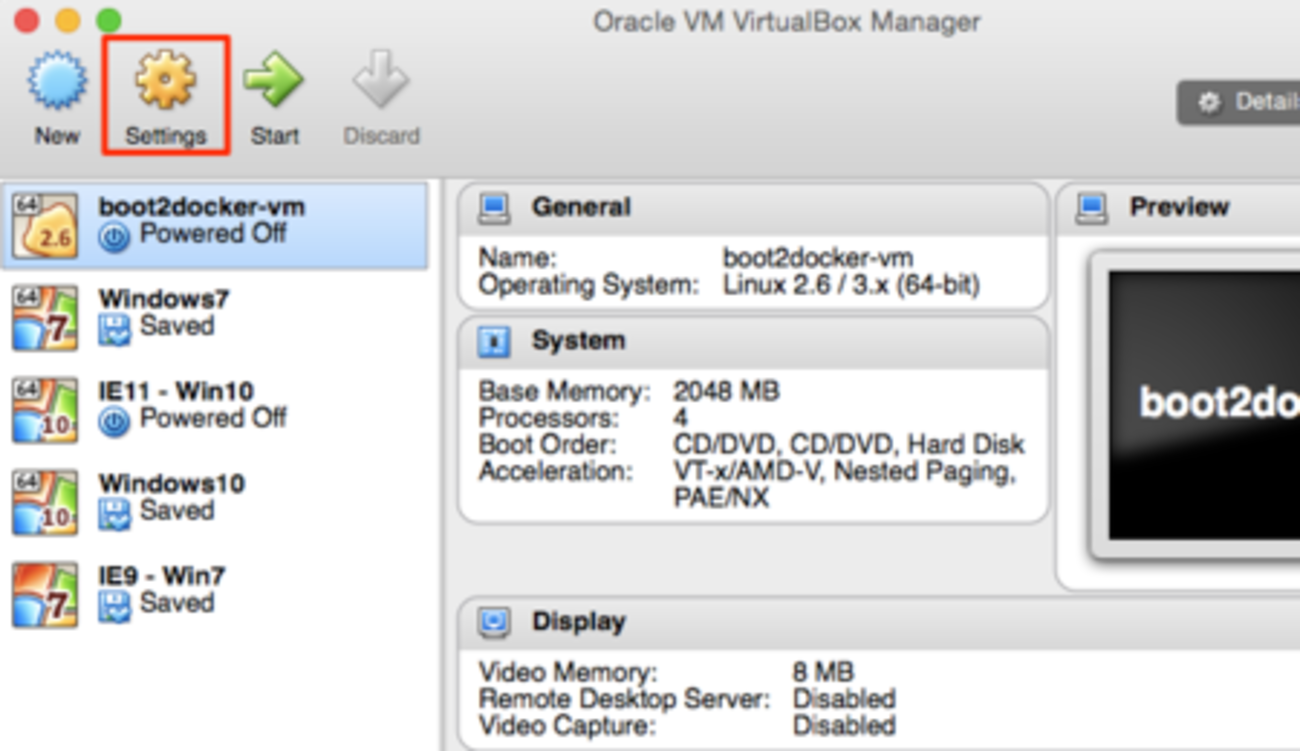Click the red close window button

point(26,20)
